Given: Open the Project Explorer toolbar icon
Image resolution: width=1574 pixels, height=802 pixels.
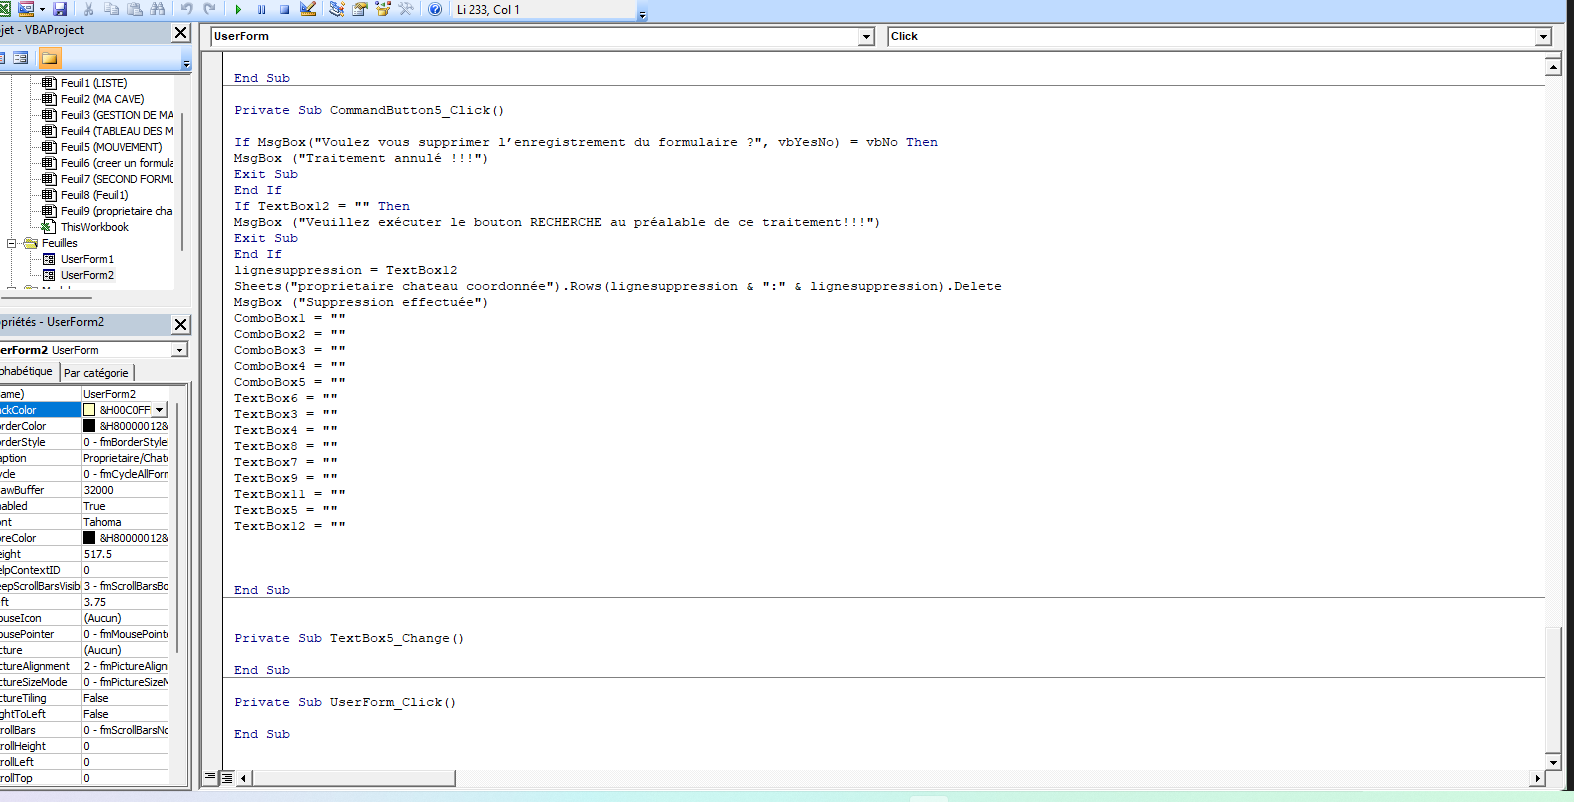Looking at the screenshot, I should point(337,9).
